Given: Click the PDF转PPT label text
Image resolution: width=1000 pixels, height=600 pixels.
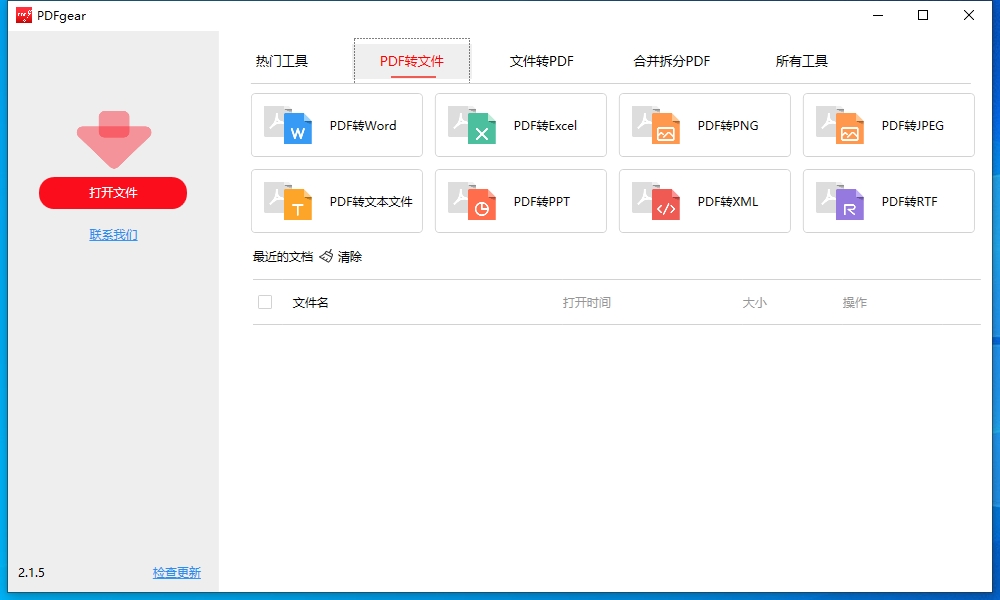Looking at the screenshot, I should tap(541, 201).
